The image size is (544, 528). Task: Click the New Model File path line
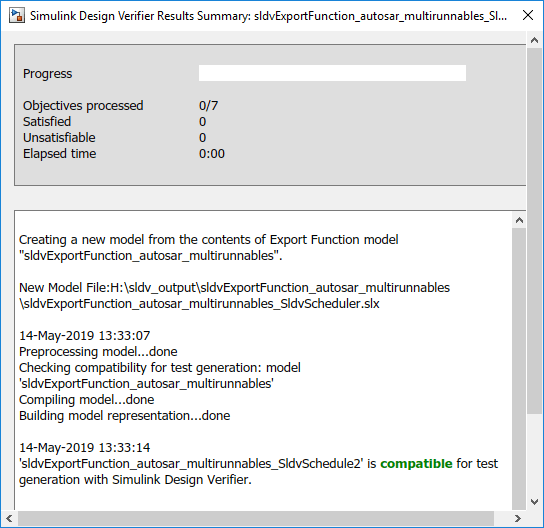click(x=234, y=288)
